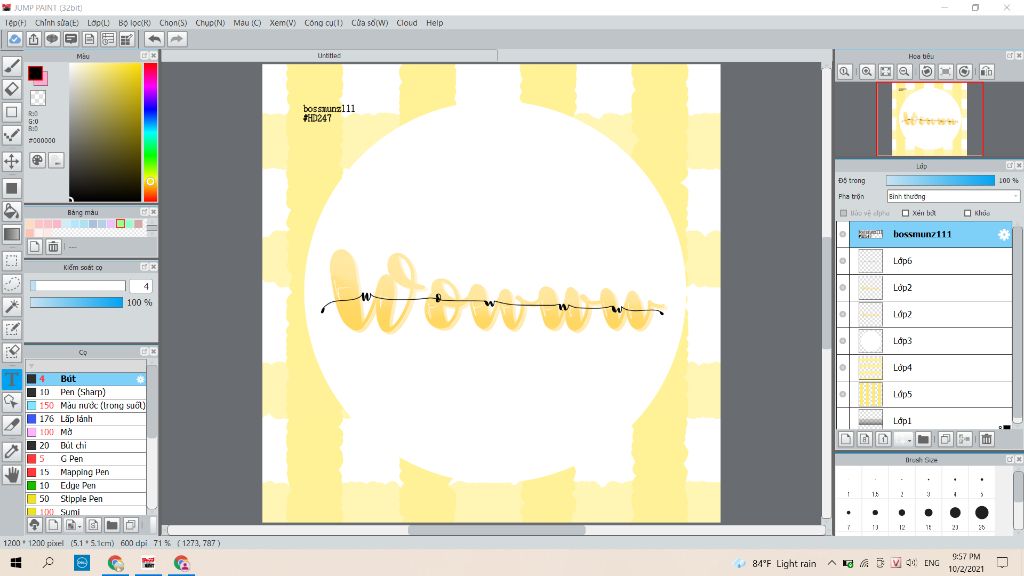The width and height of the screenshot is (1024, 576).
Task: Select the Pen (Sharp) brush
Action: point(86,392)
